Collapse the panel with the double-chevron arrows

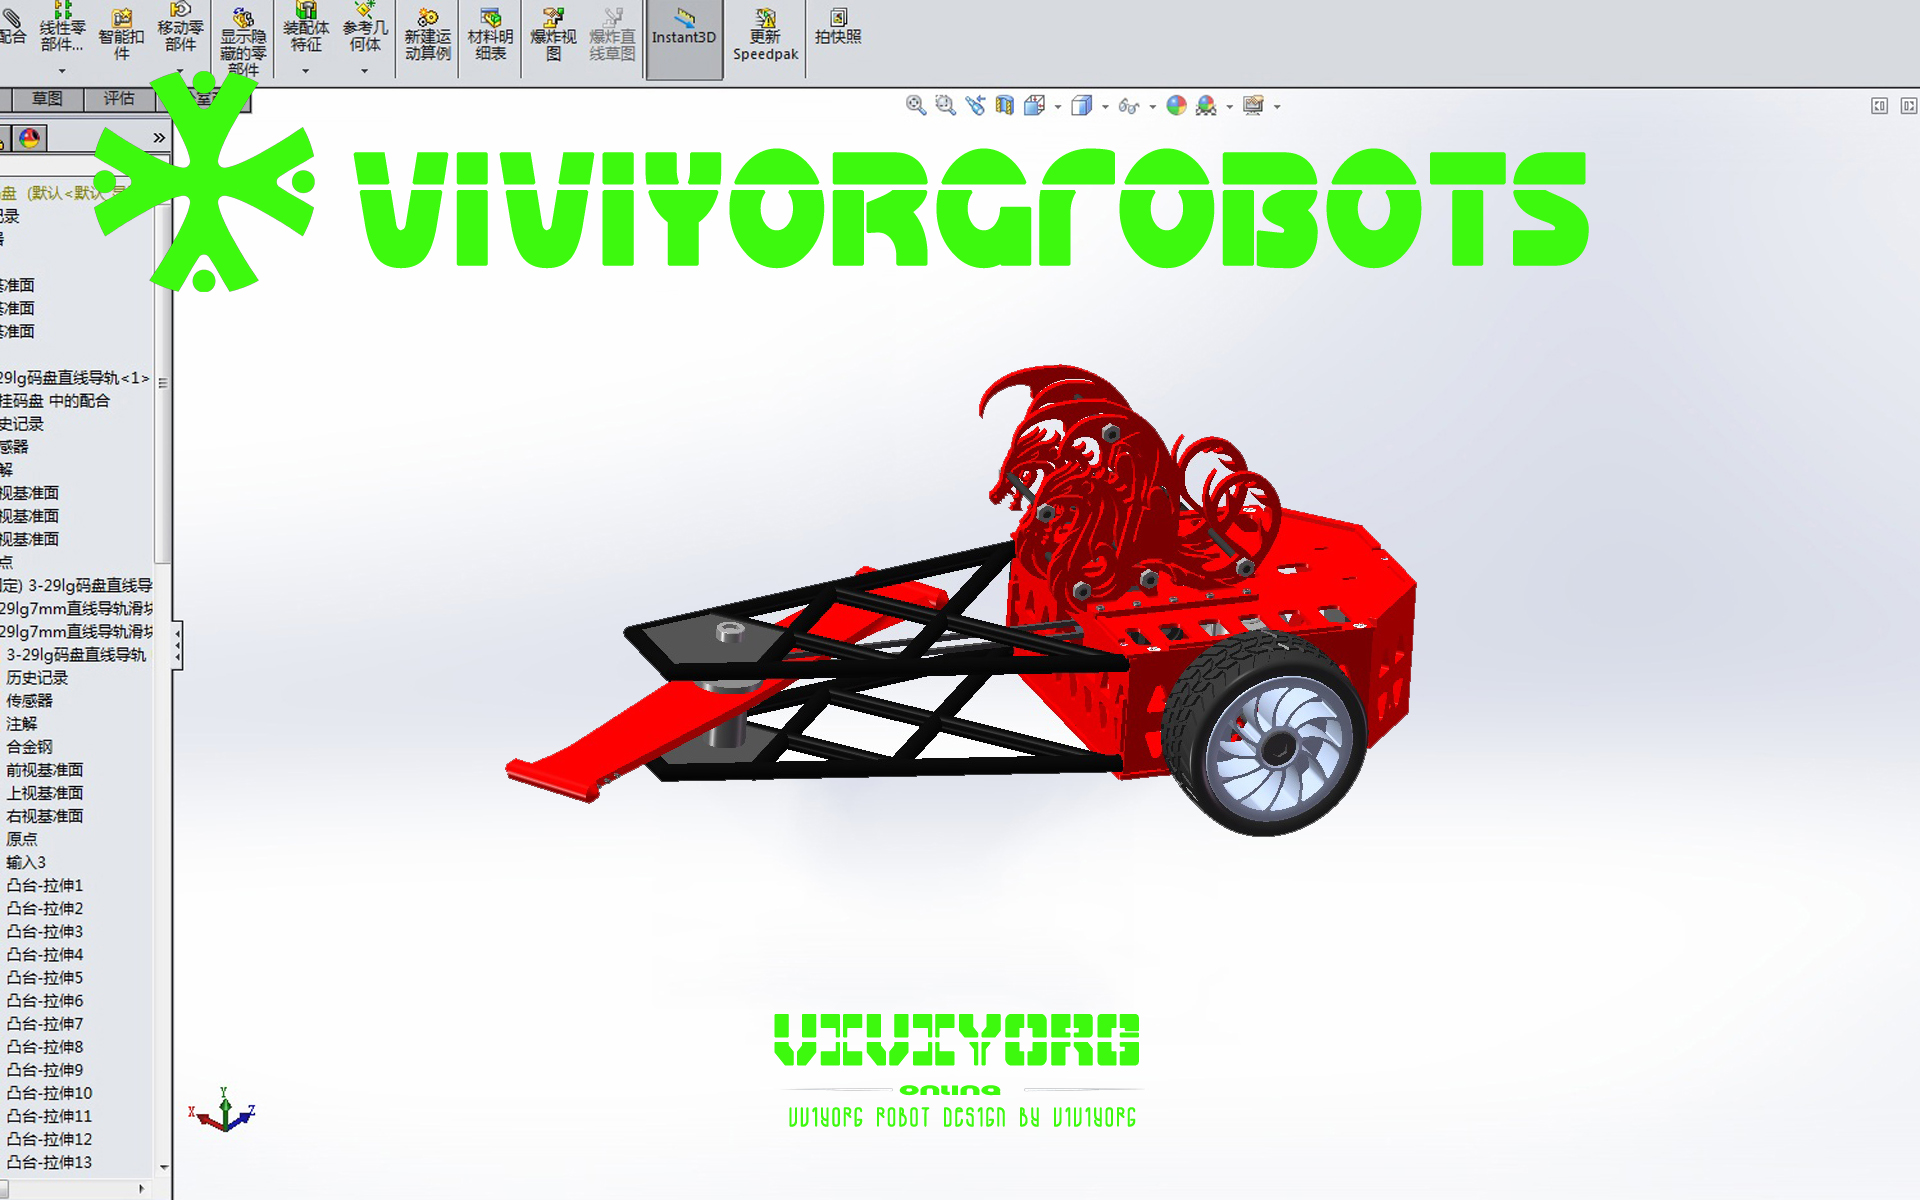point(158,139)
